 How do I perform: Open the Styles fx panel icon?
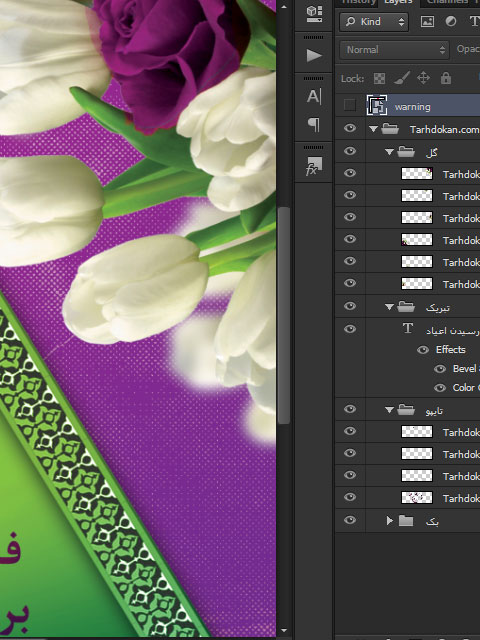point(314,166)
